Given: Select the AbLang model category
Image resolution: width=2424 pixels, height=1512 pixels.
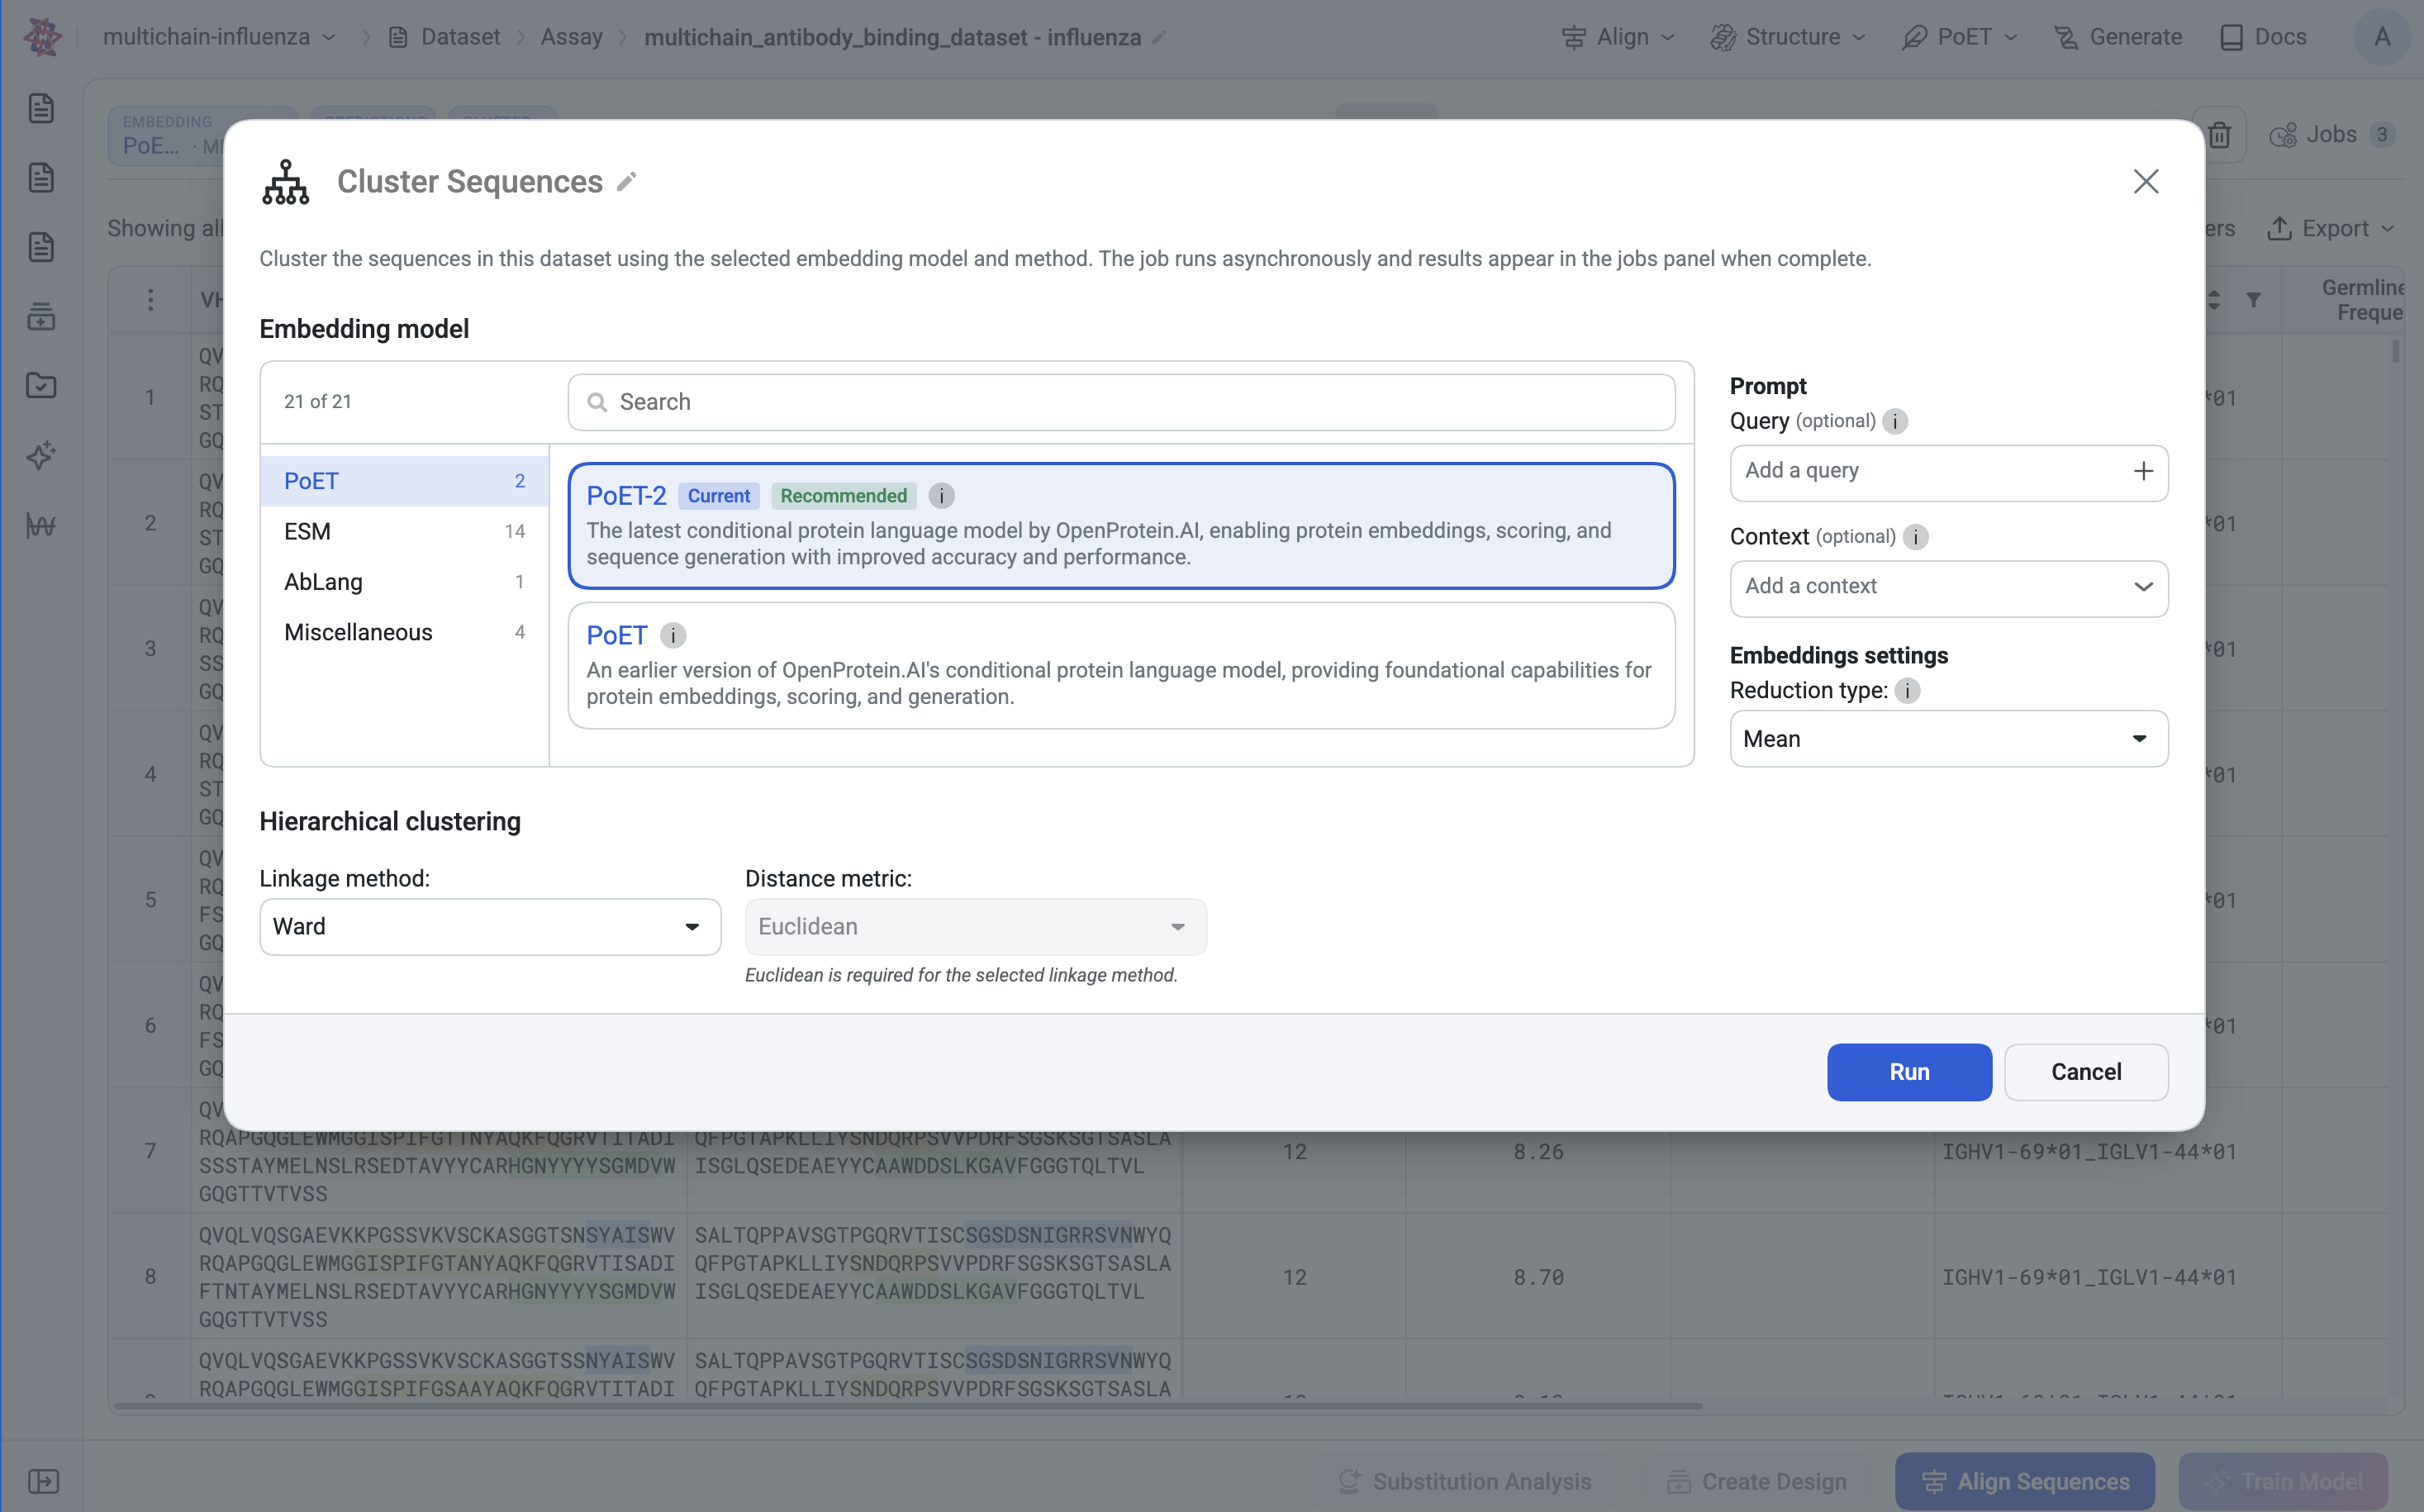Looking at the screenshot, I should 404,582.
